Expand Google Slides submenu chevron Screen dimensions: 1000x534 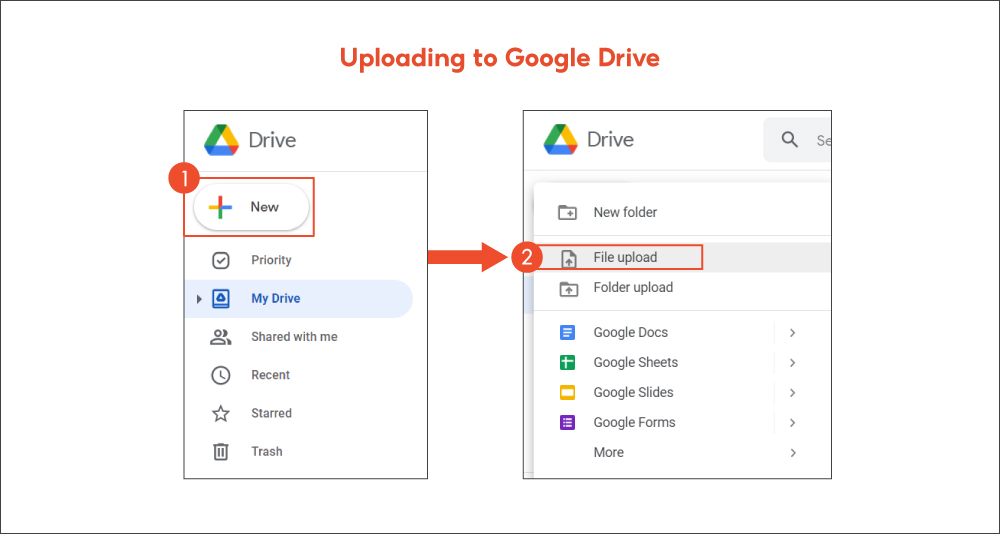tap(792, 393)
